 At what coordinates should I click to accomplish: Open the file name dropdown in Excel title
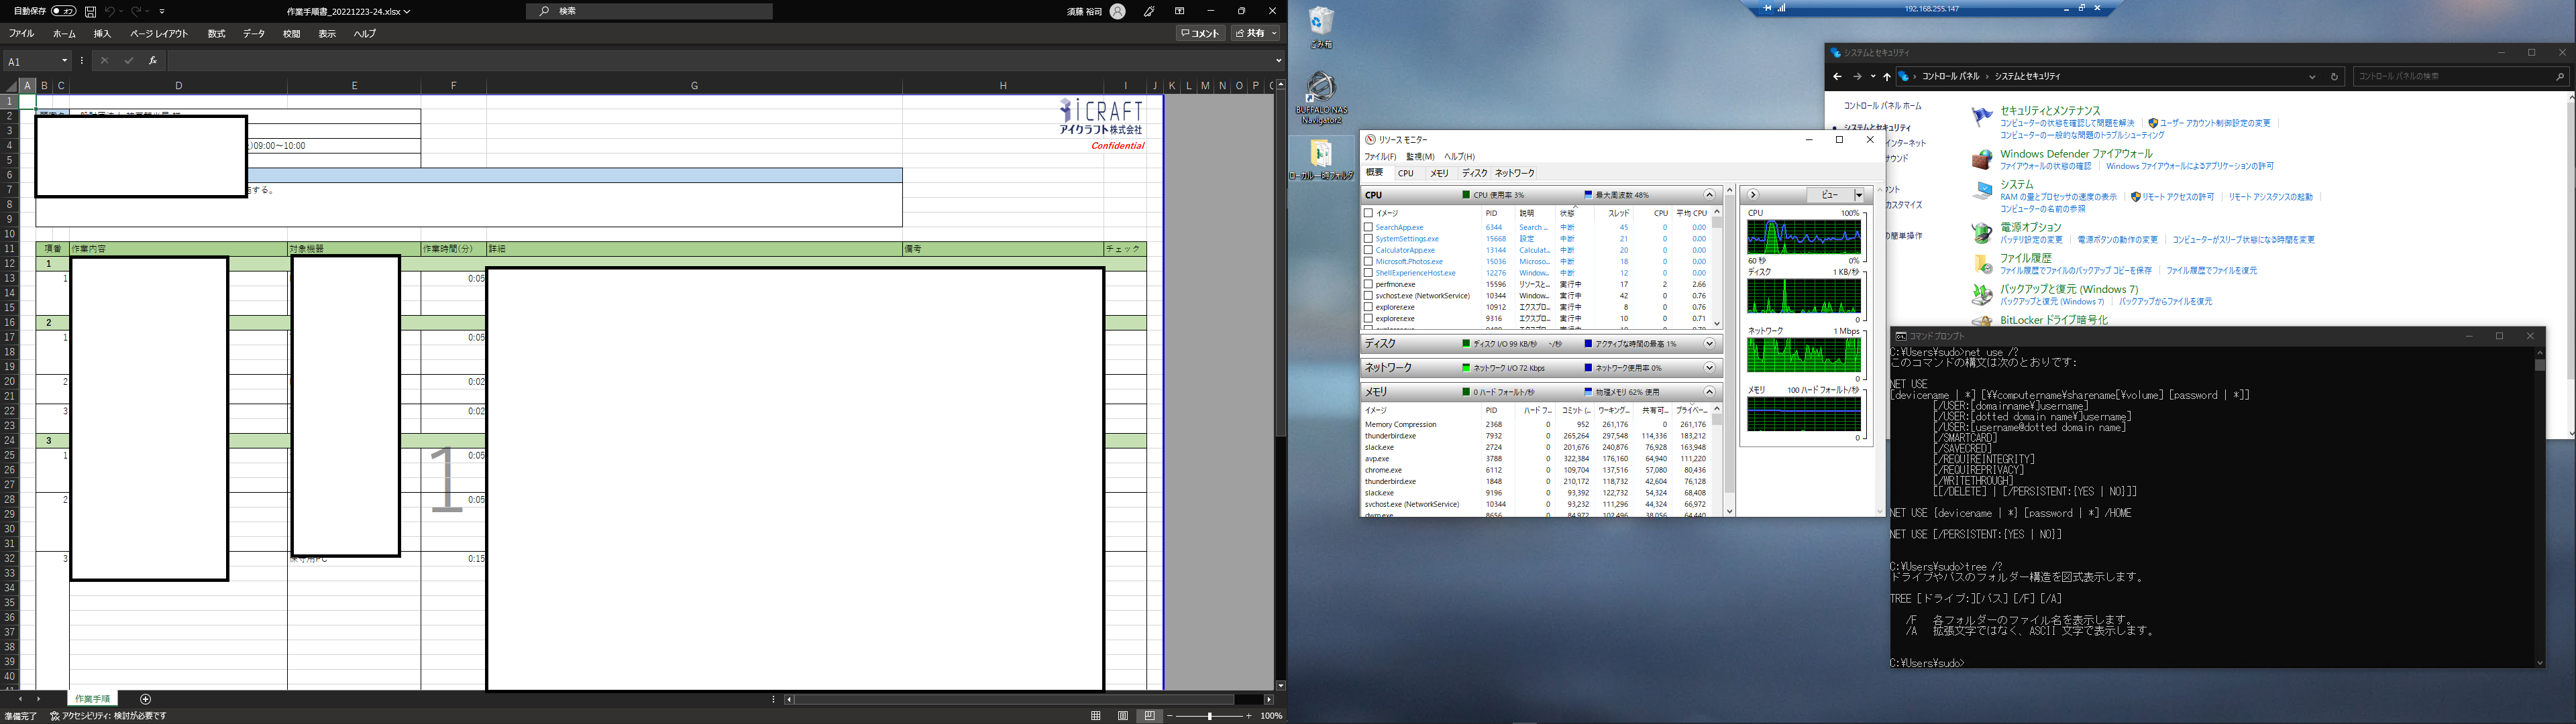pyautogui.click(x=407, y=12)
